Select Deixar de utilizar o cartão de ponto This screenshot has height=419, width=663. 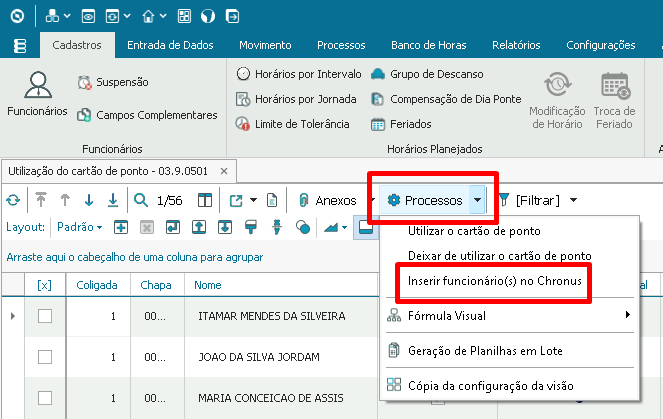[500, 256]
